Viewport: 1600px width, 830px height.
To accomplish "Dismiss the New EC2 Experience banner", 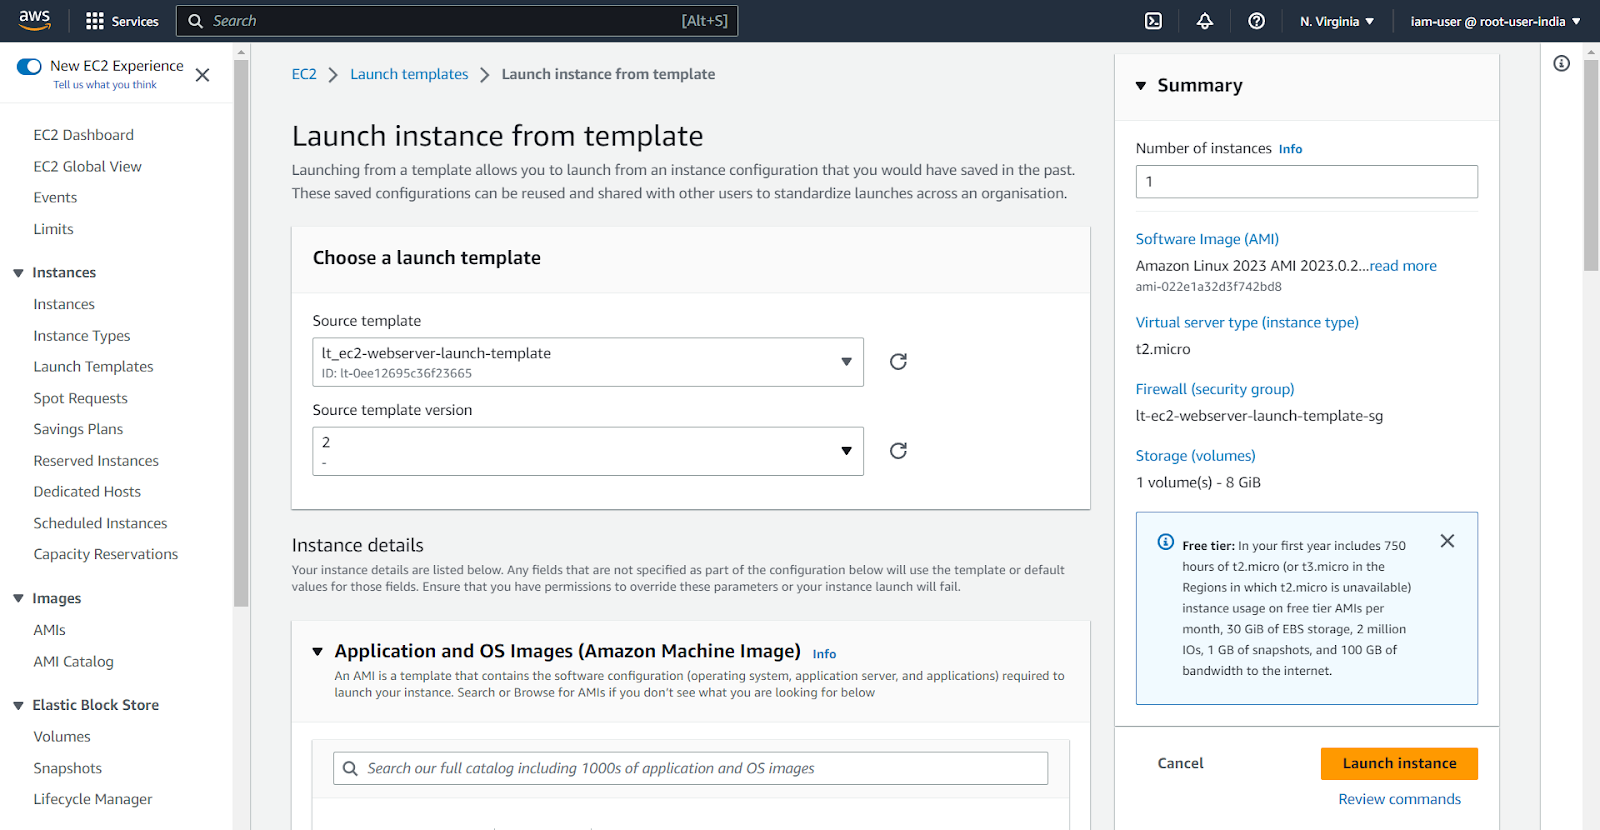I will [202, 75].
